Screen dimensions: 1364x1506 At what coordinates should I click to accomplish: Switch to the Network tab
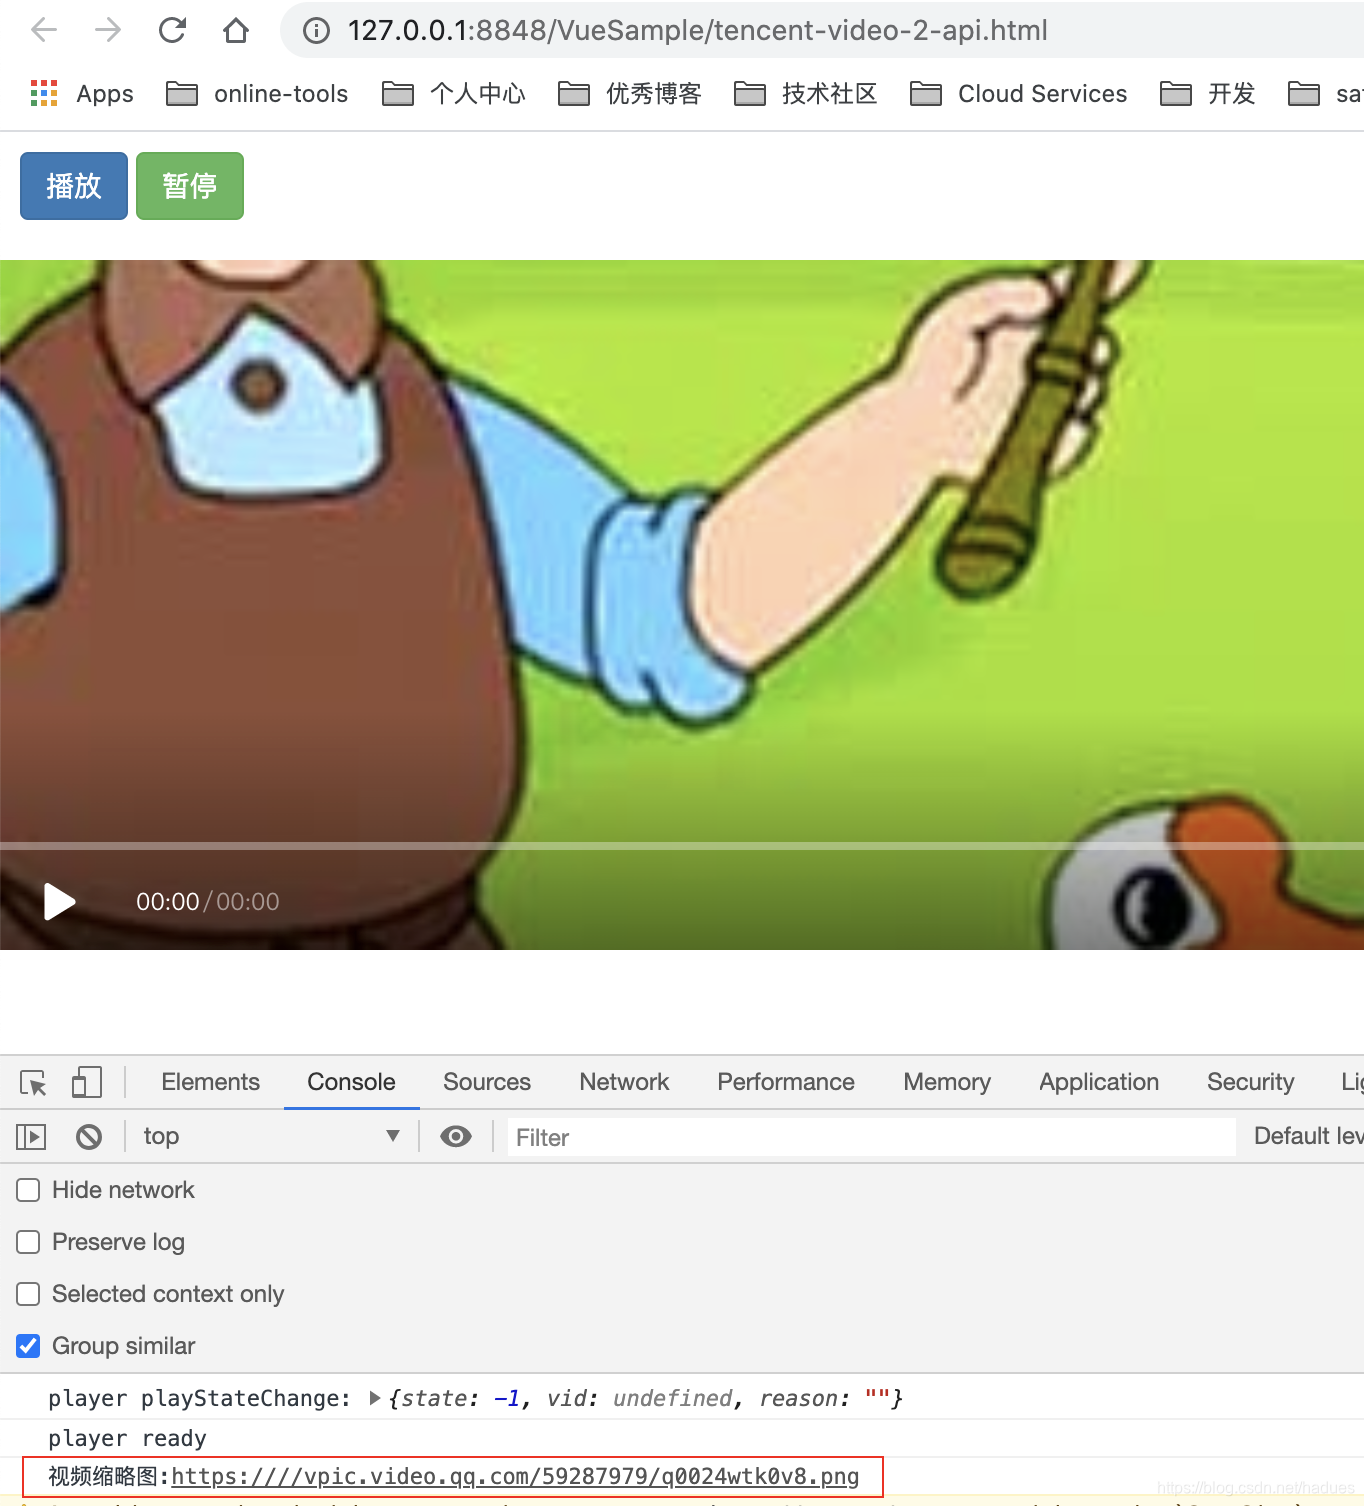pos(624,1082)
